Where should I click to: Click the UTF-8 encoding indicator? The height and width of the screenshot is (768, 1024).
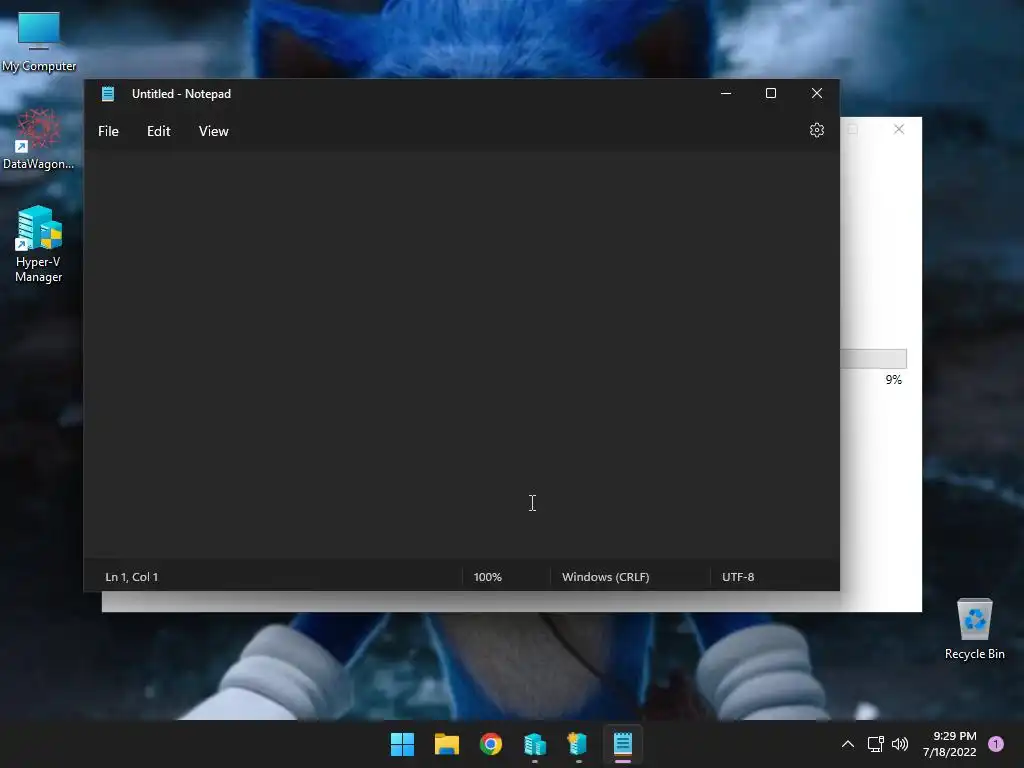738,577
